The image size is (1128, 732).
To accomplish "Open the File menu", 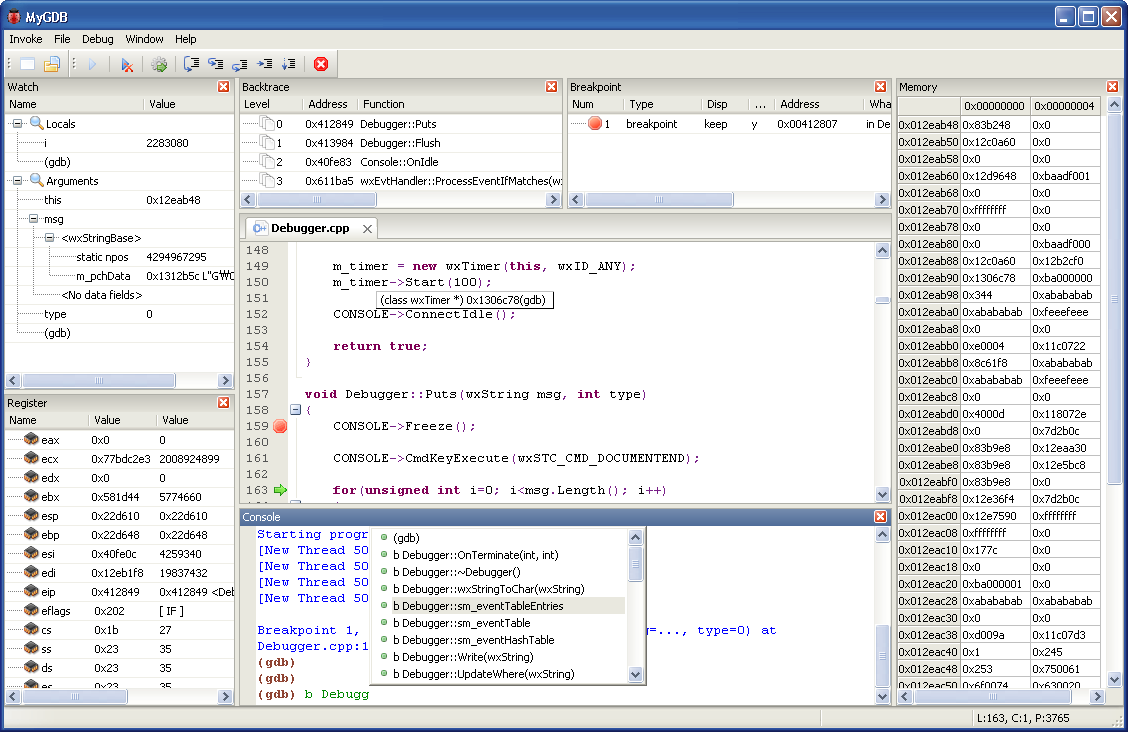I will 63,39.
